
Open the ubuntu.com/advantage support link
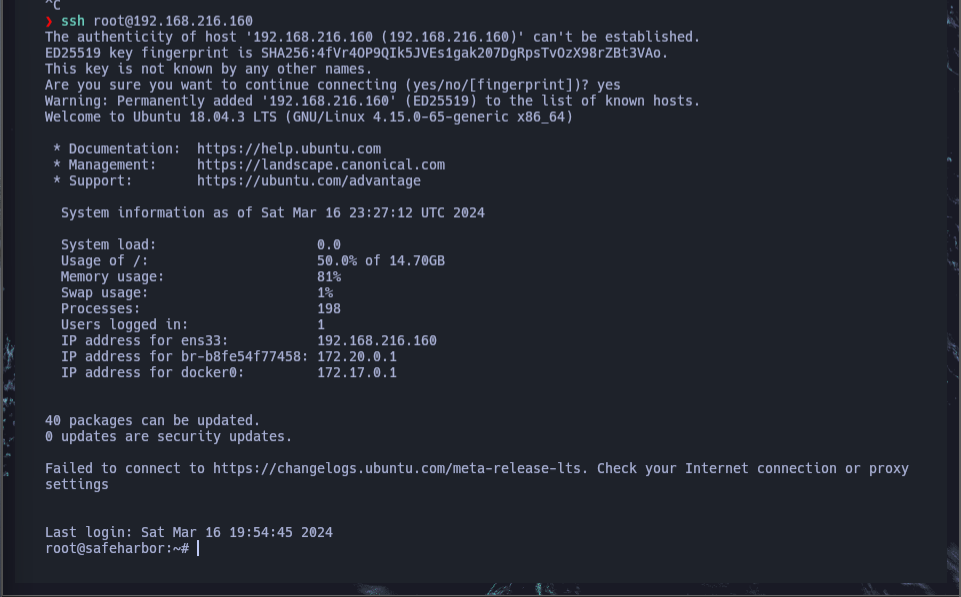tap(308, 181)
